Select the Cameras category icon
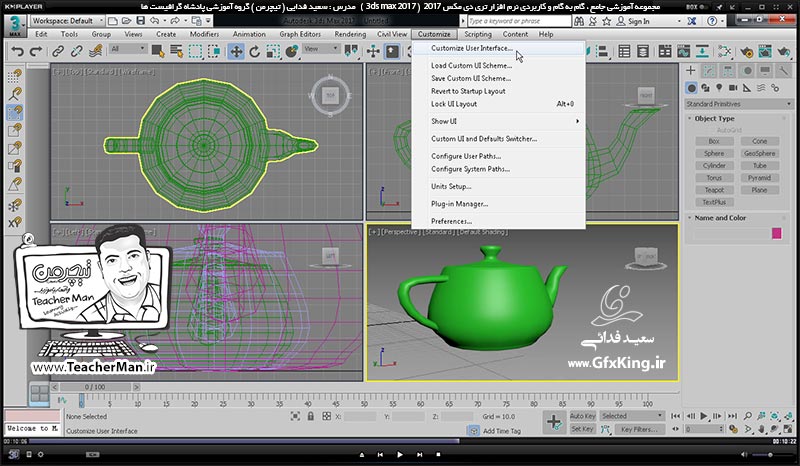Viewport: 800px width, 466px height. tap(733, 88)
